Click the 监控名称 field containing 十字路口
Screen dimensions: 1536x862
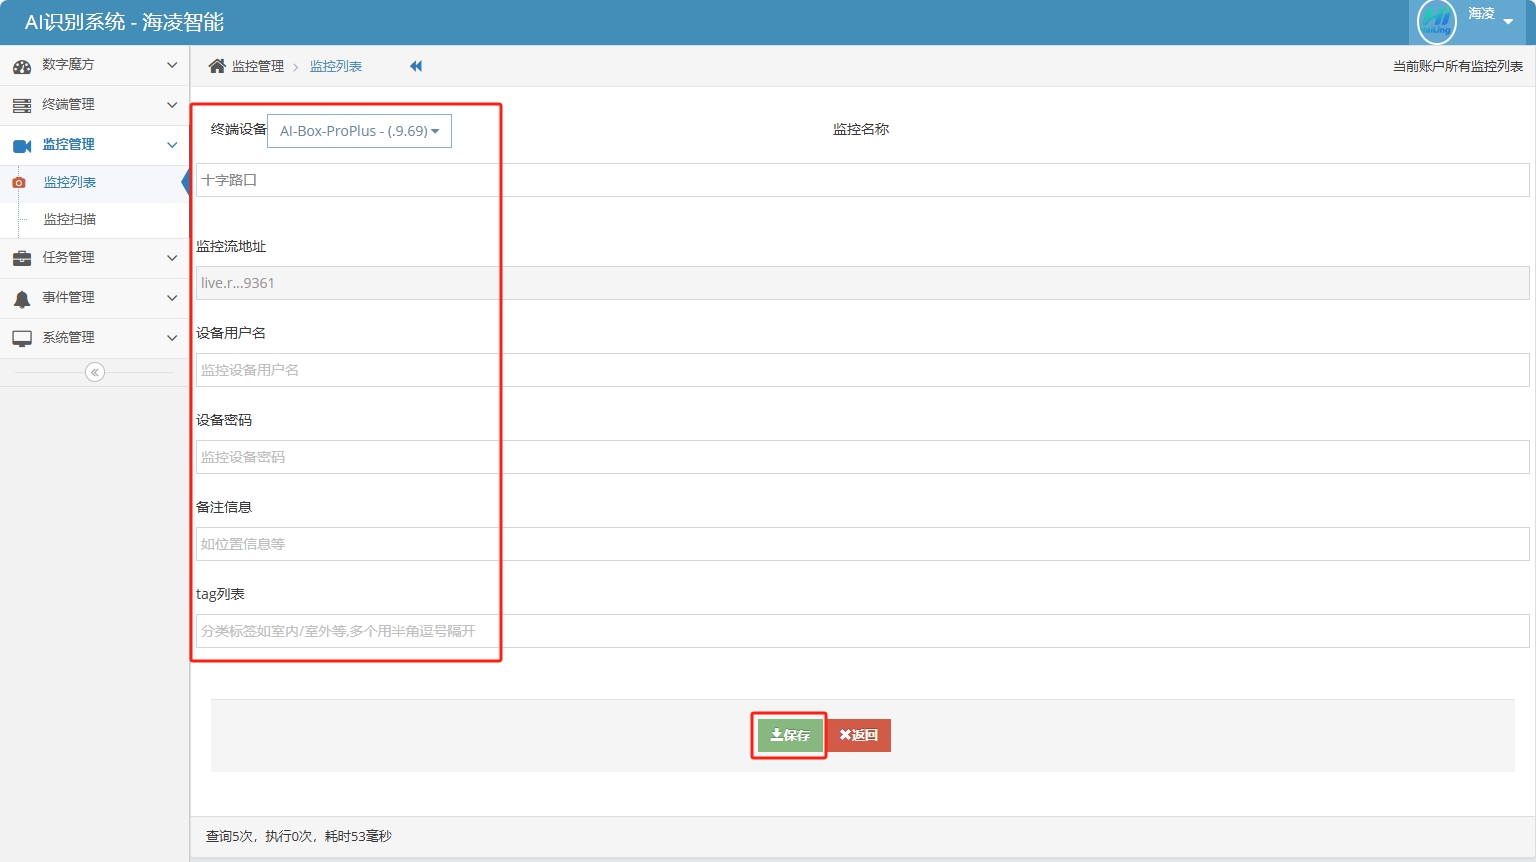click(x=862, y=180)
